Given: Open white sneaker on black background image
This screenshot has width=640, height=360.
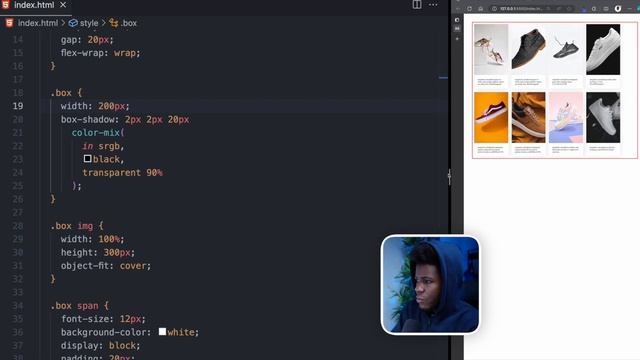Looking at the screenshot, I should coord(603,49).
